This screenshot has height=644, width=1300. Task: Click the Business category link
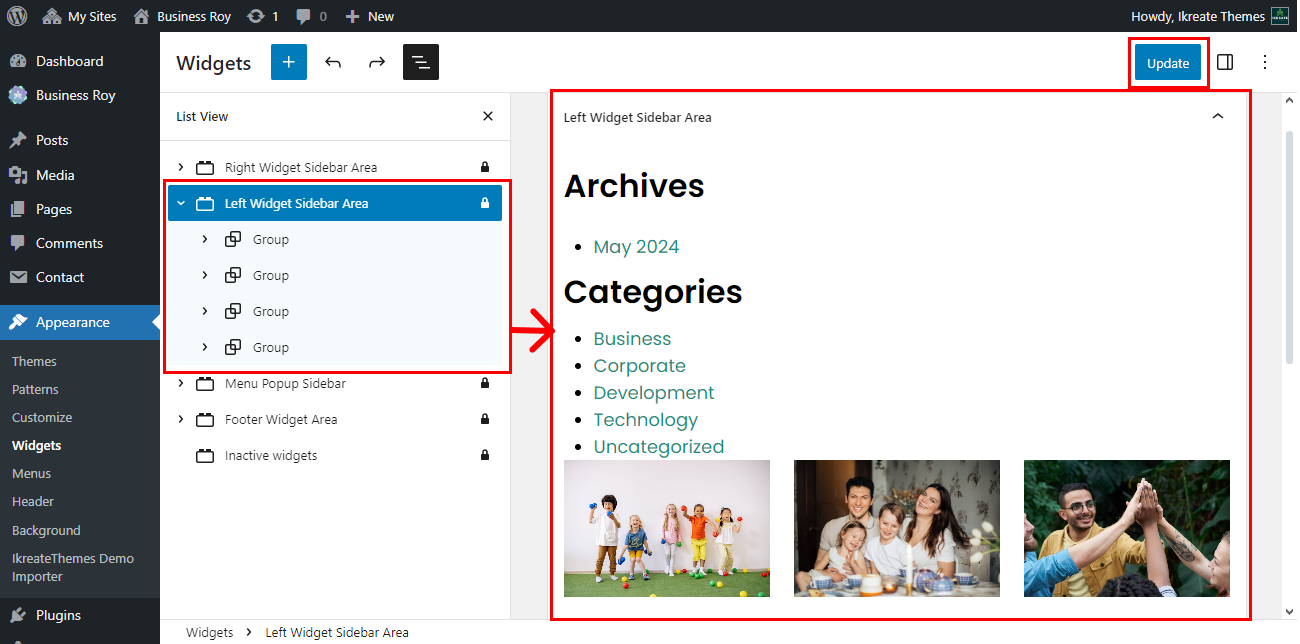(632, 339)
